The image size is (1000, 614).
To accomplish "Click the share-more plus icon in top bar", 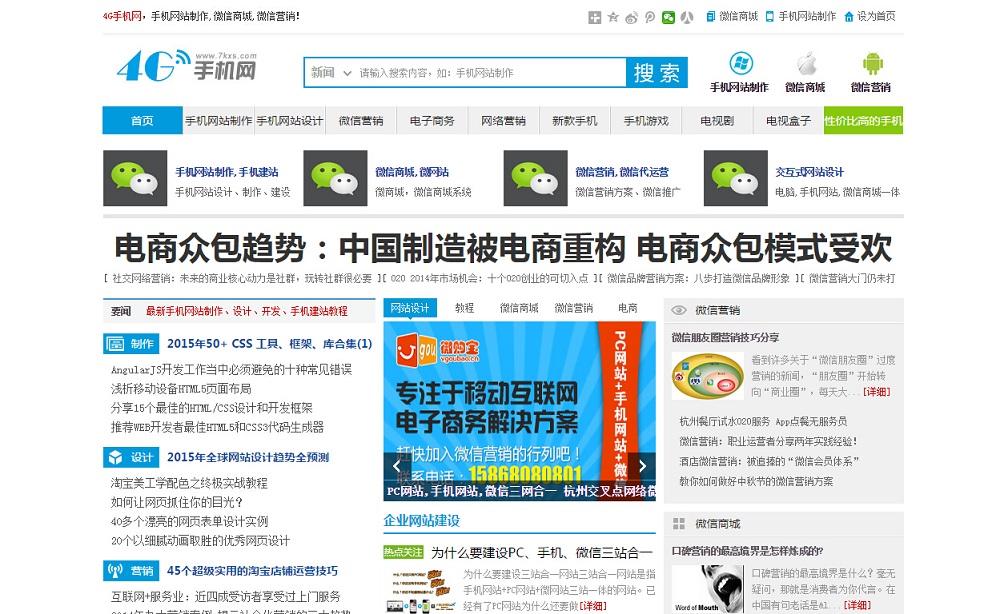I will [594, 17].
